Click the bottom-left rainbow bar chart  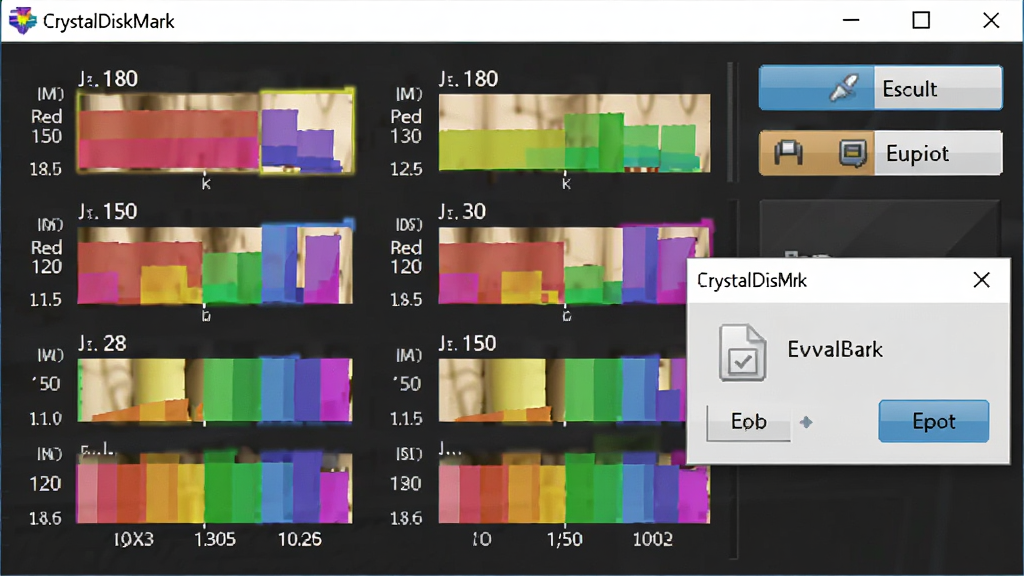[x=214, y=488]
